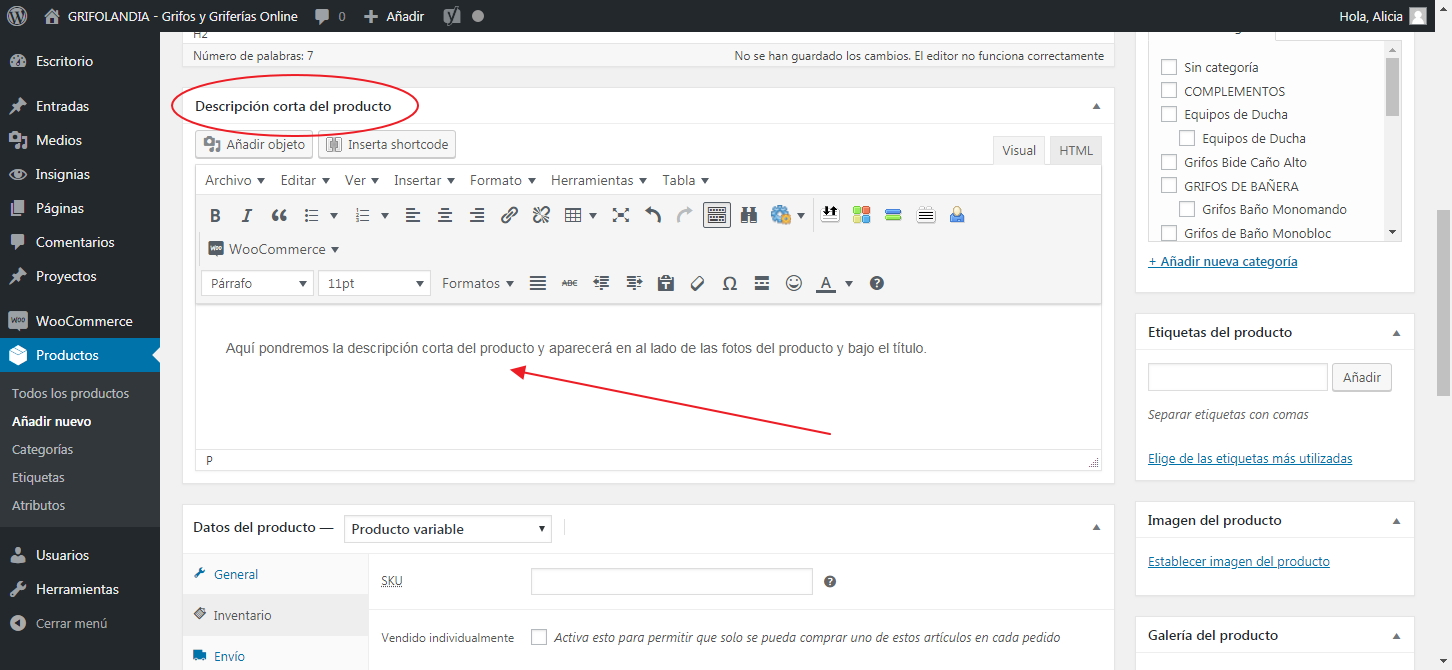Tick Grifos de Baño Monobloc category
Image resolution: width=1452 pixels, height=670 pixels.
pos(1168,233)
